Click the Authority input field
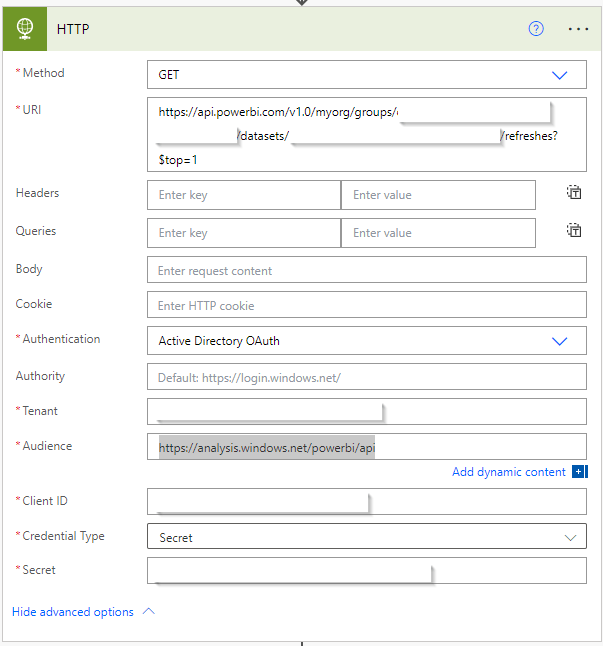The height and width of the screenshot is (646, 603). [x=366, y=377]
